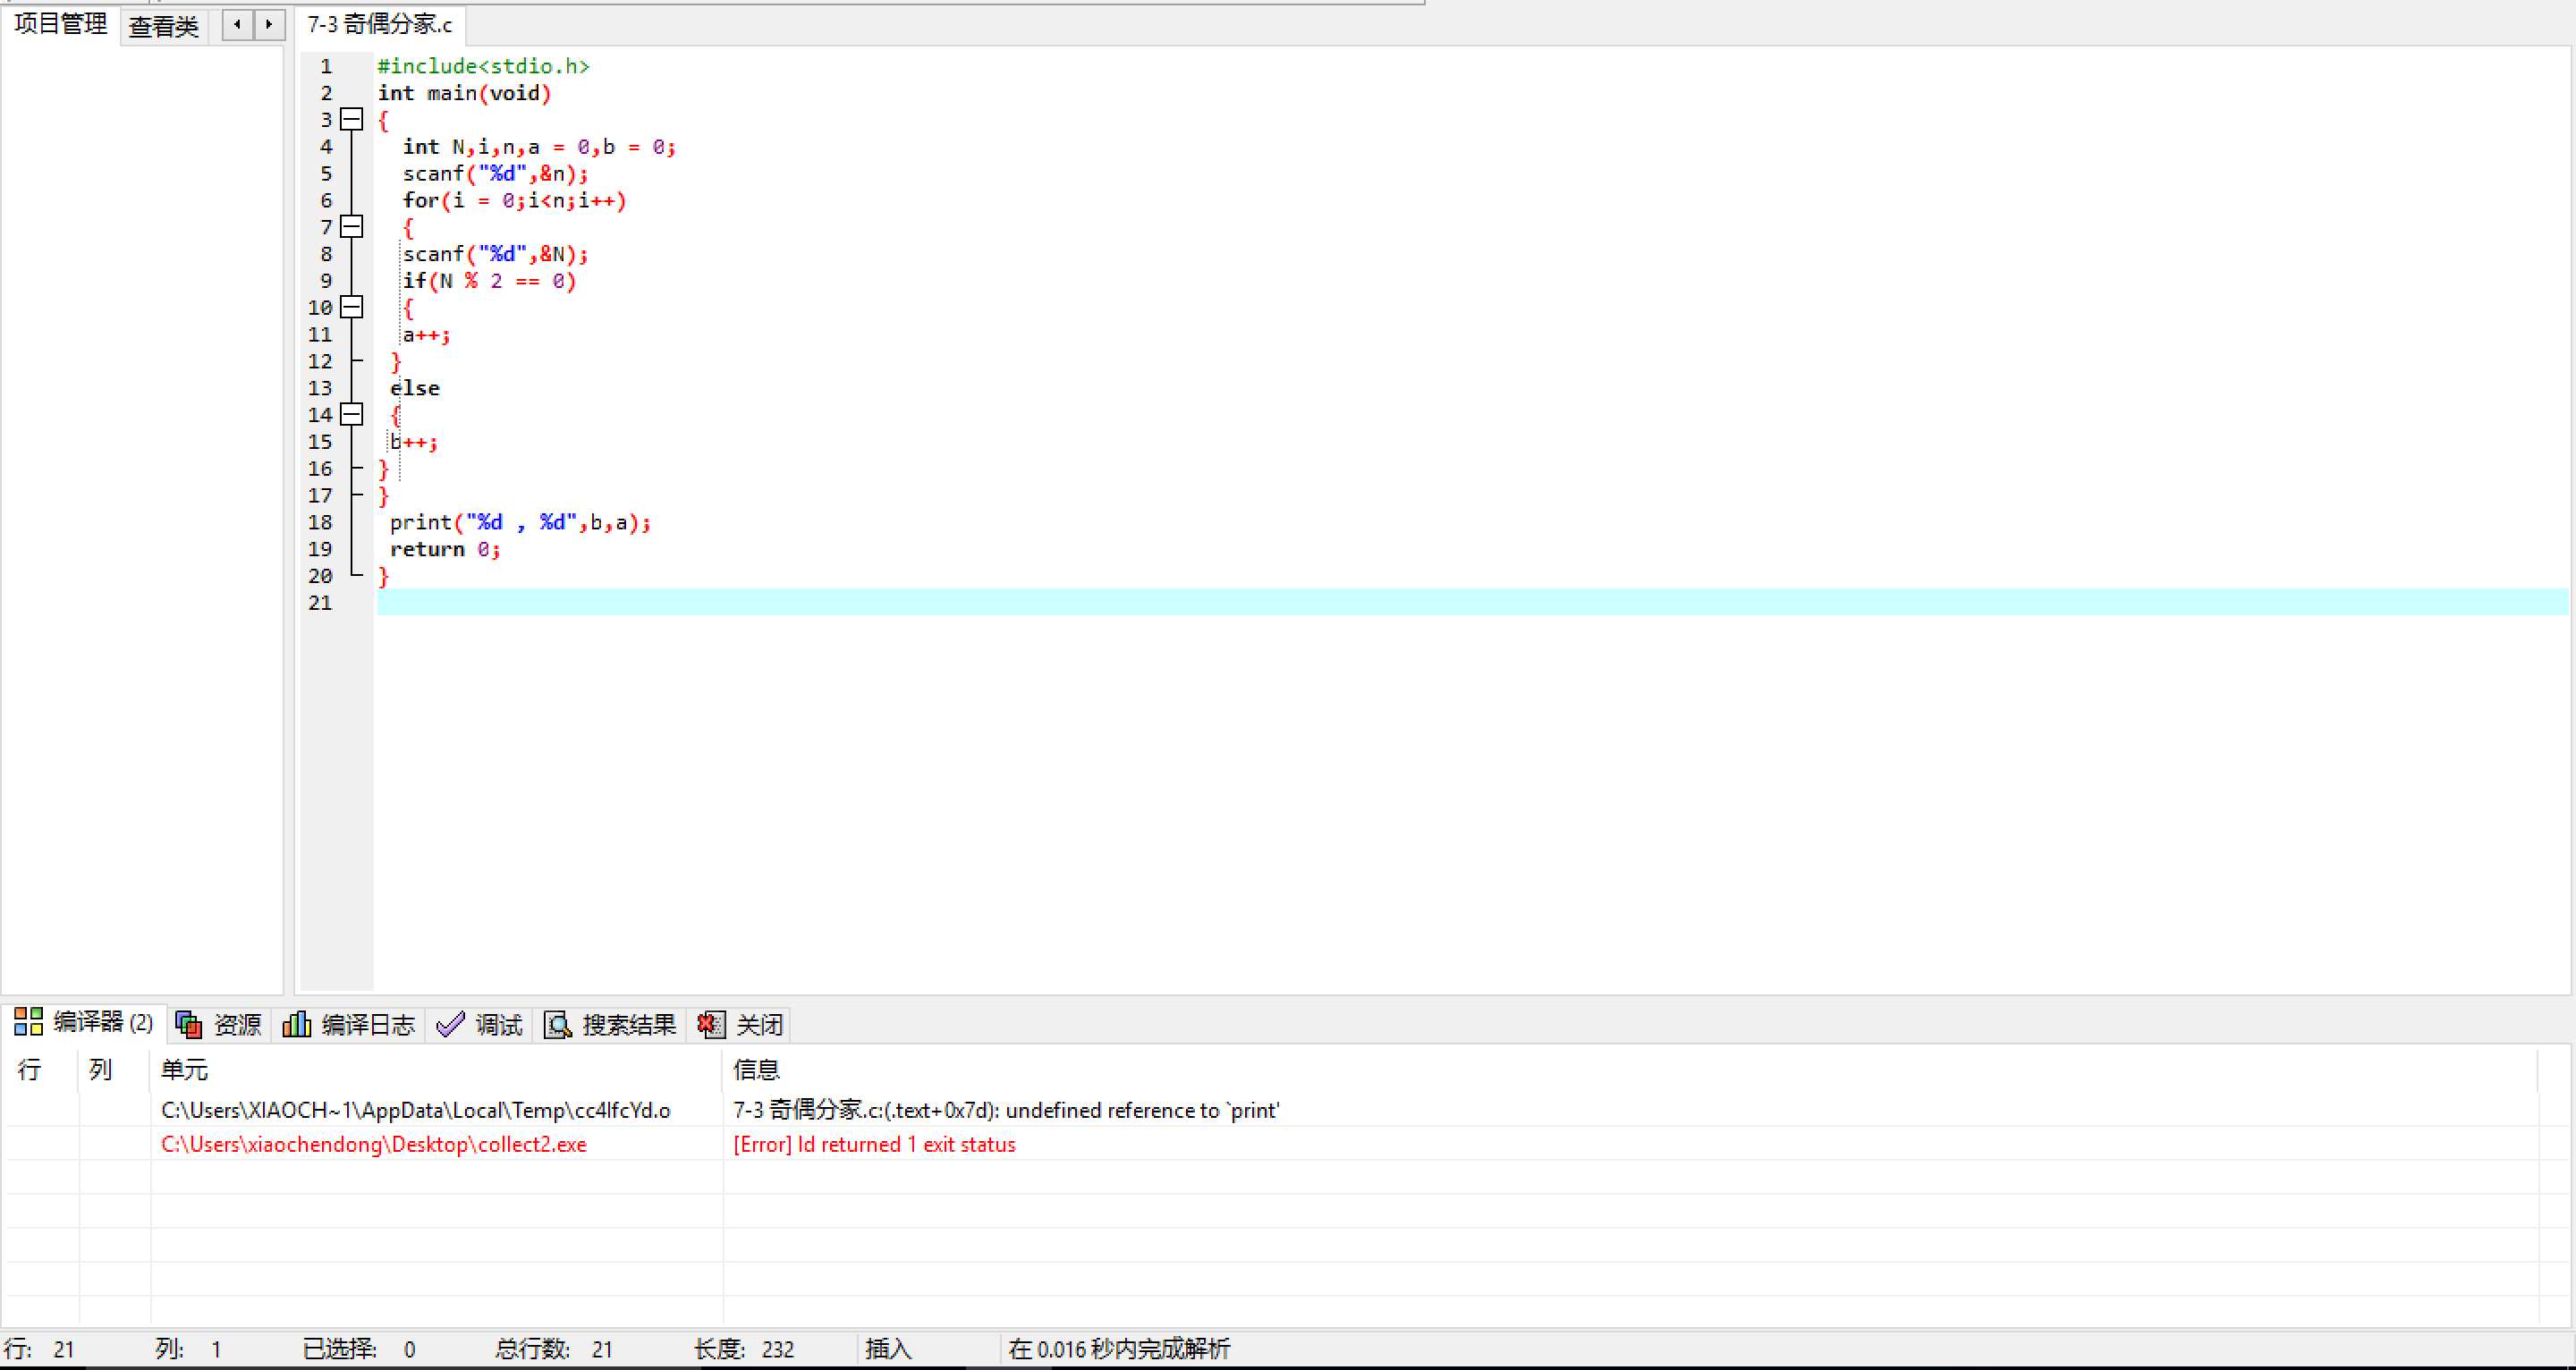The image size is (2576, 1370).
Task: Click the undefined reference to 'print' message
Action: (x=1005, y=1110)
